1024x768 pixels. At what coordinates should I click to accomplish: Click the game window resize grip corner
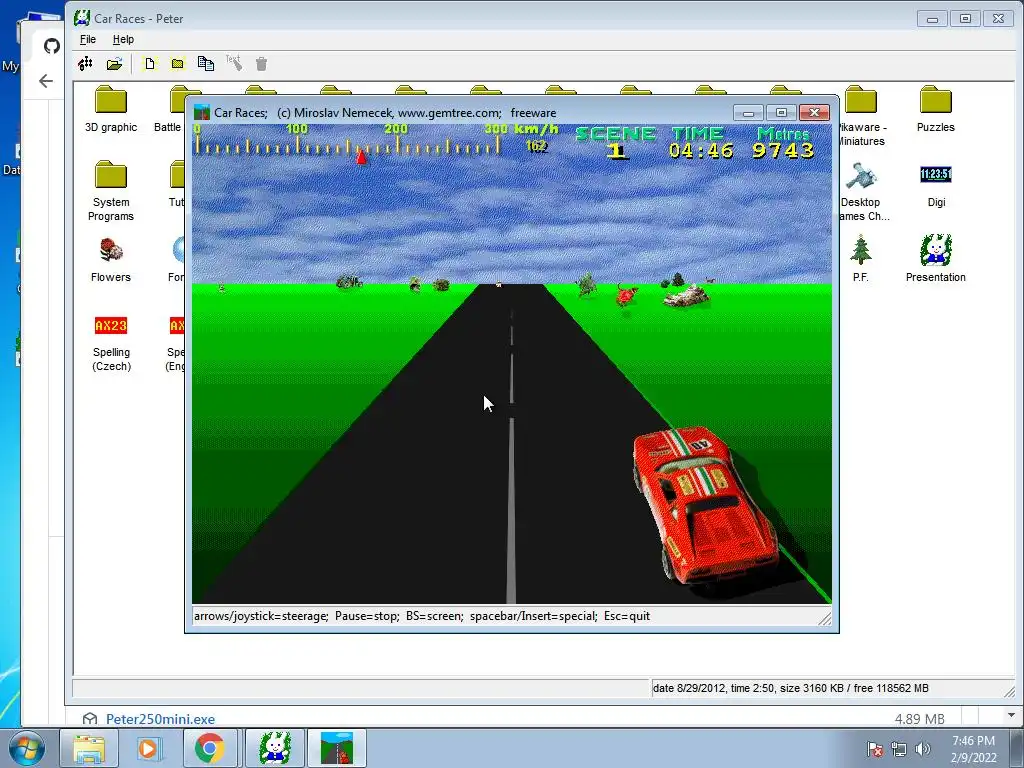click(825, 618)
